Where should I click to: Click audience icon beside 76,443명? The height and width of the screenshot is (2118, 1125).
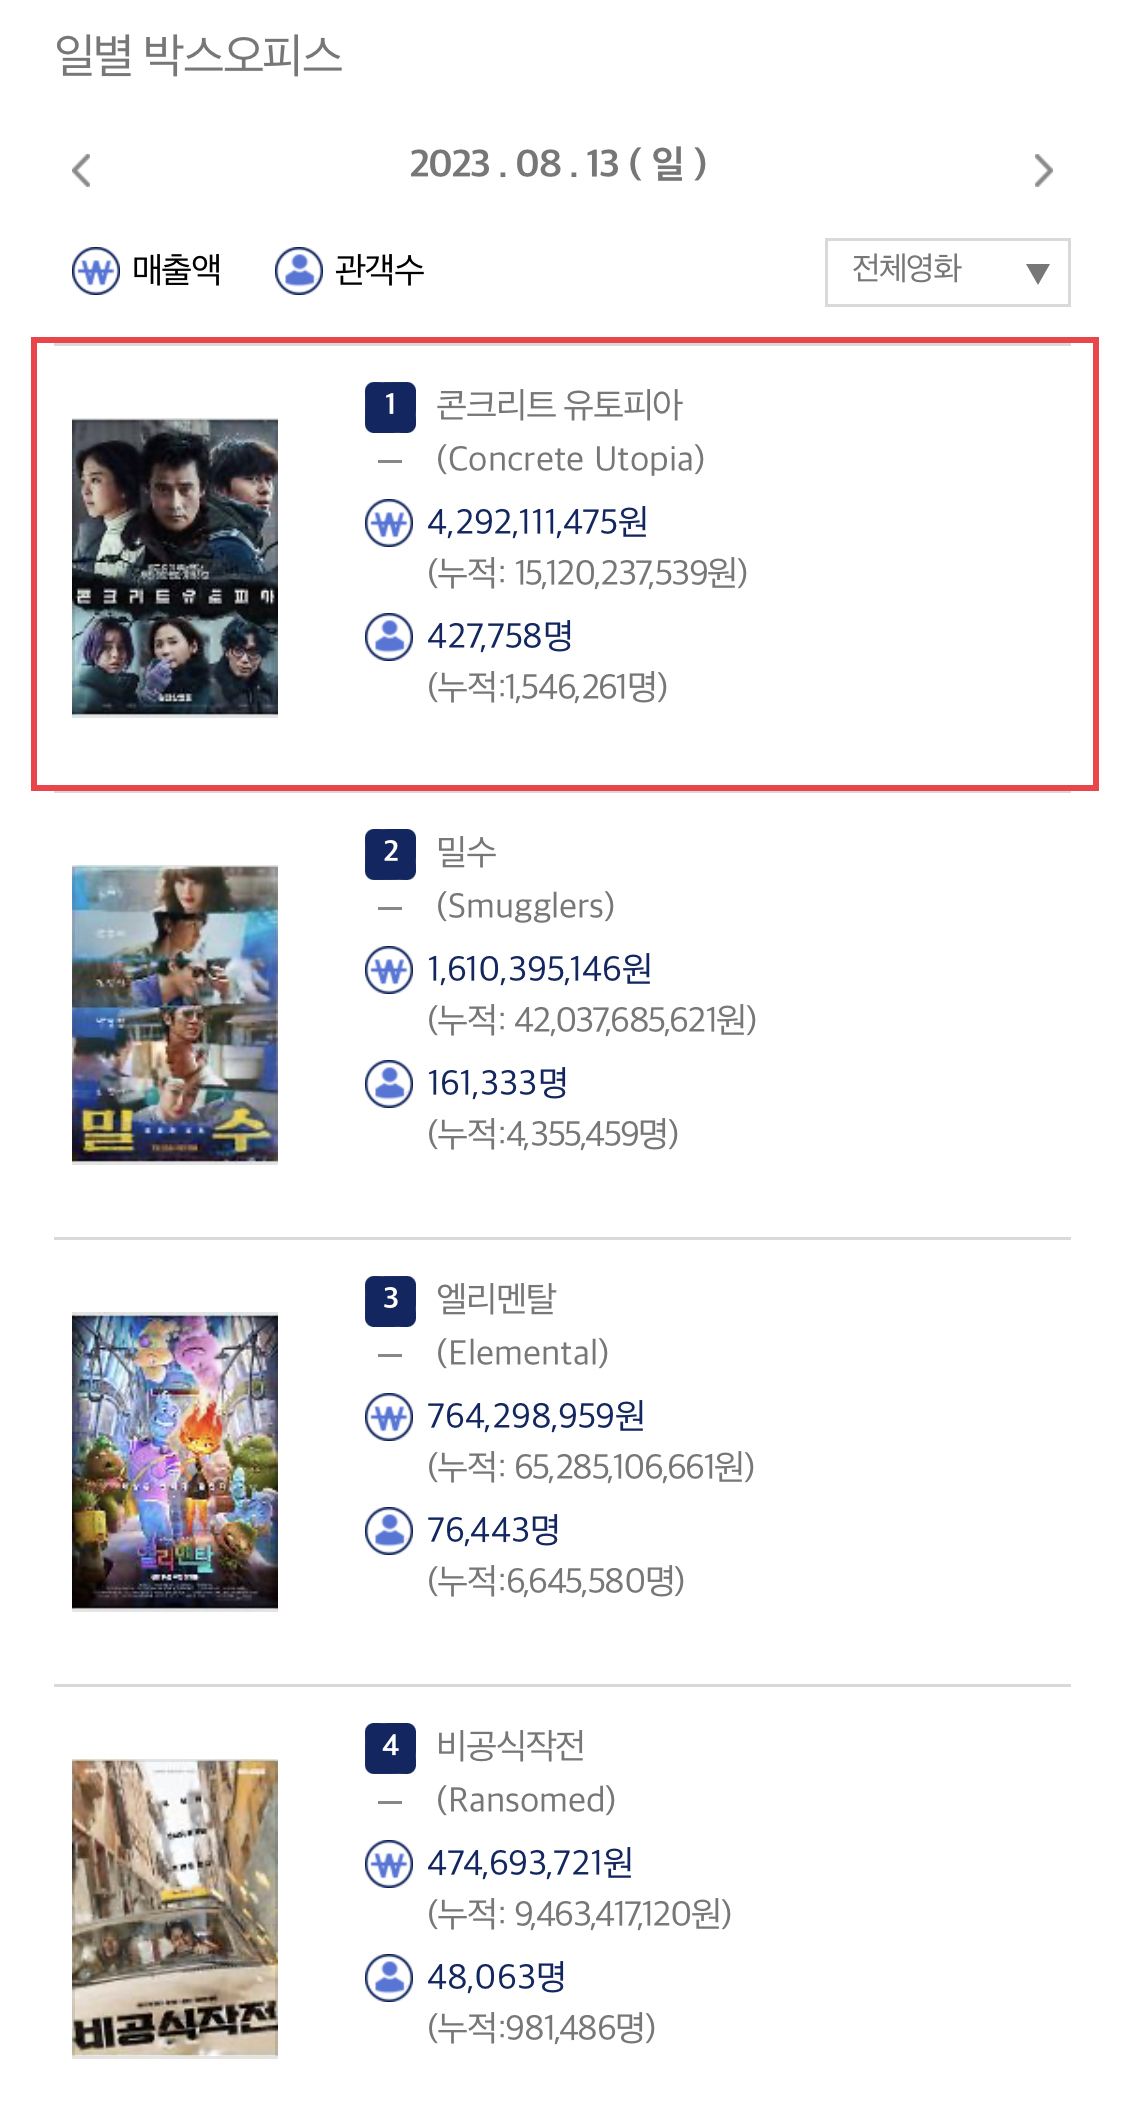click(x=389, y=1531)
